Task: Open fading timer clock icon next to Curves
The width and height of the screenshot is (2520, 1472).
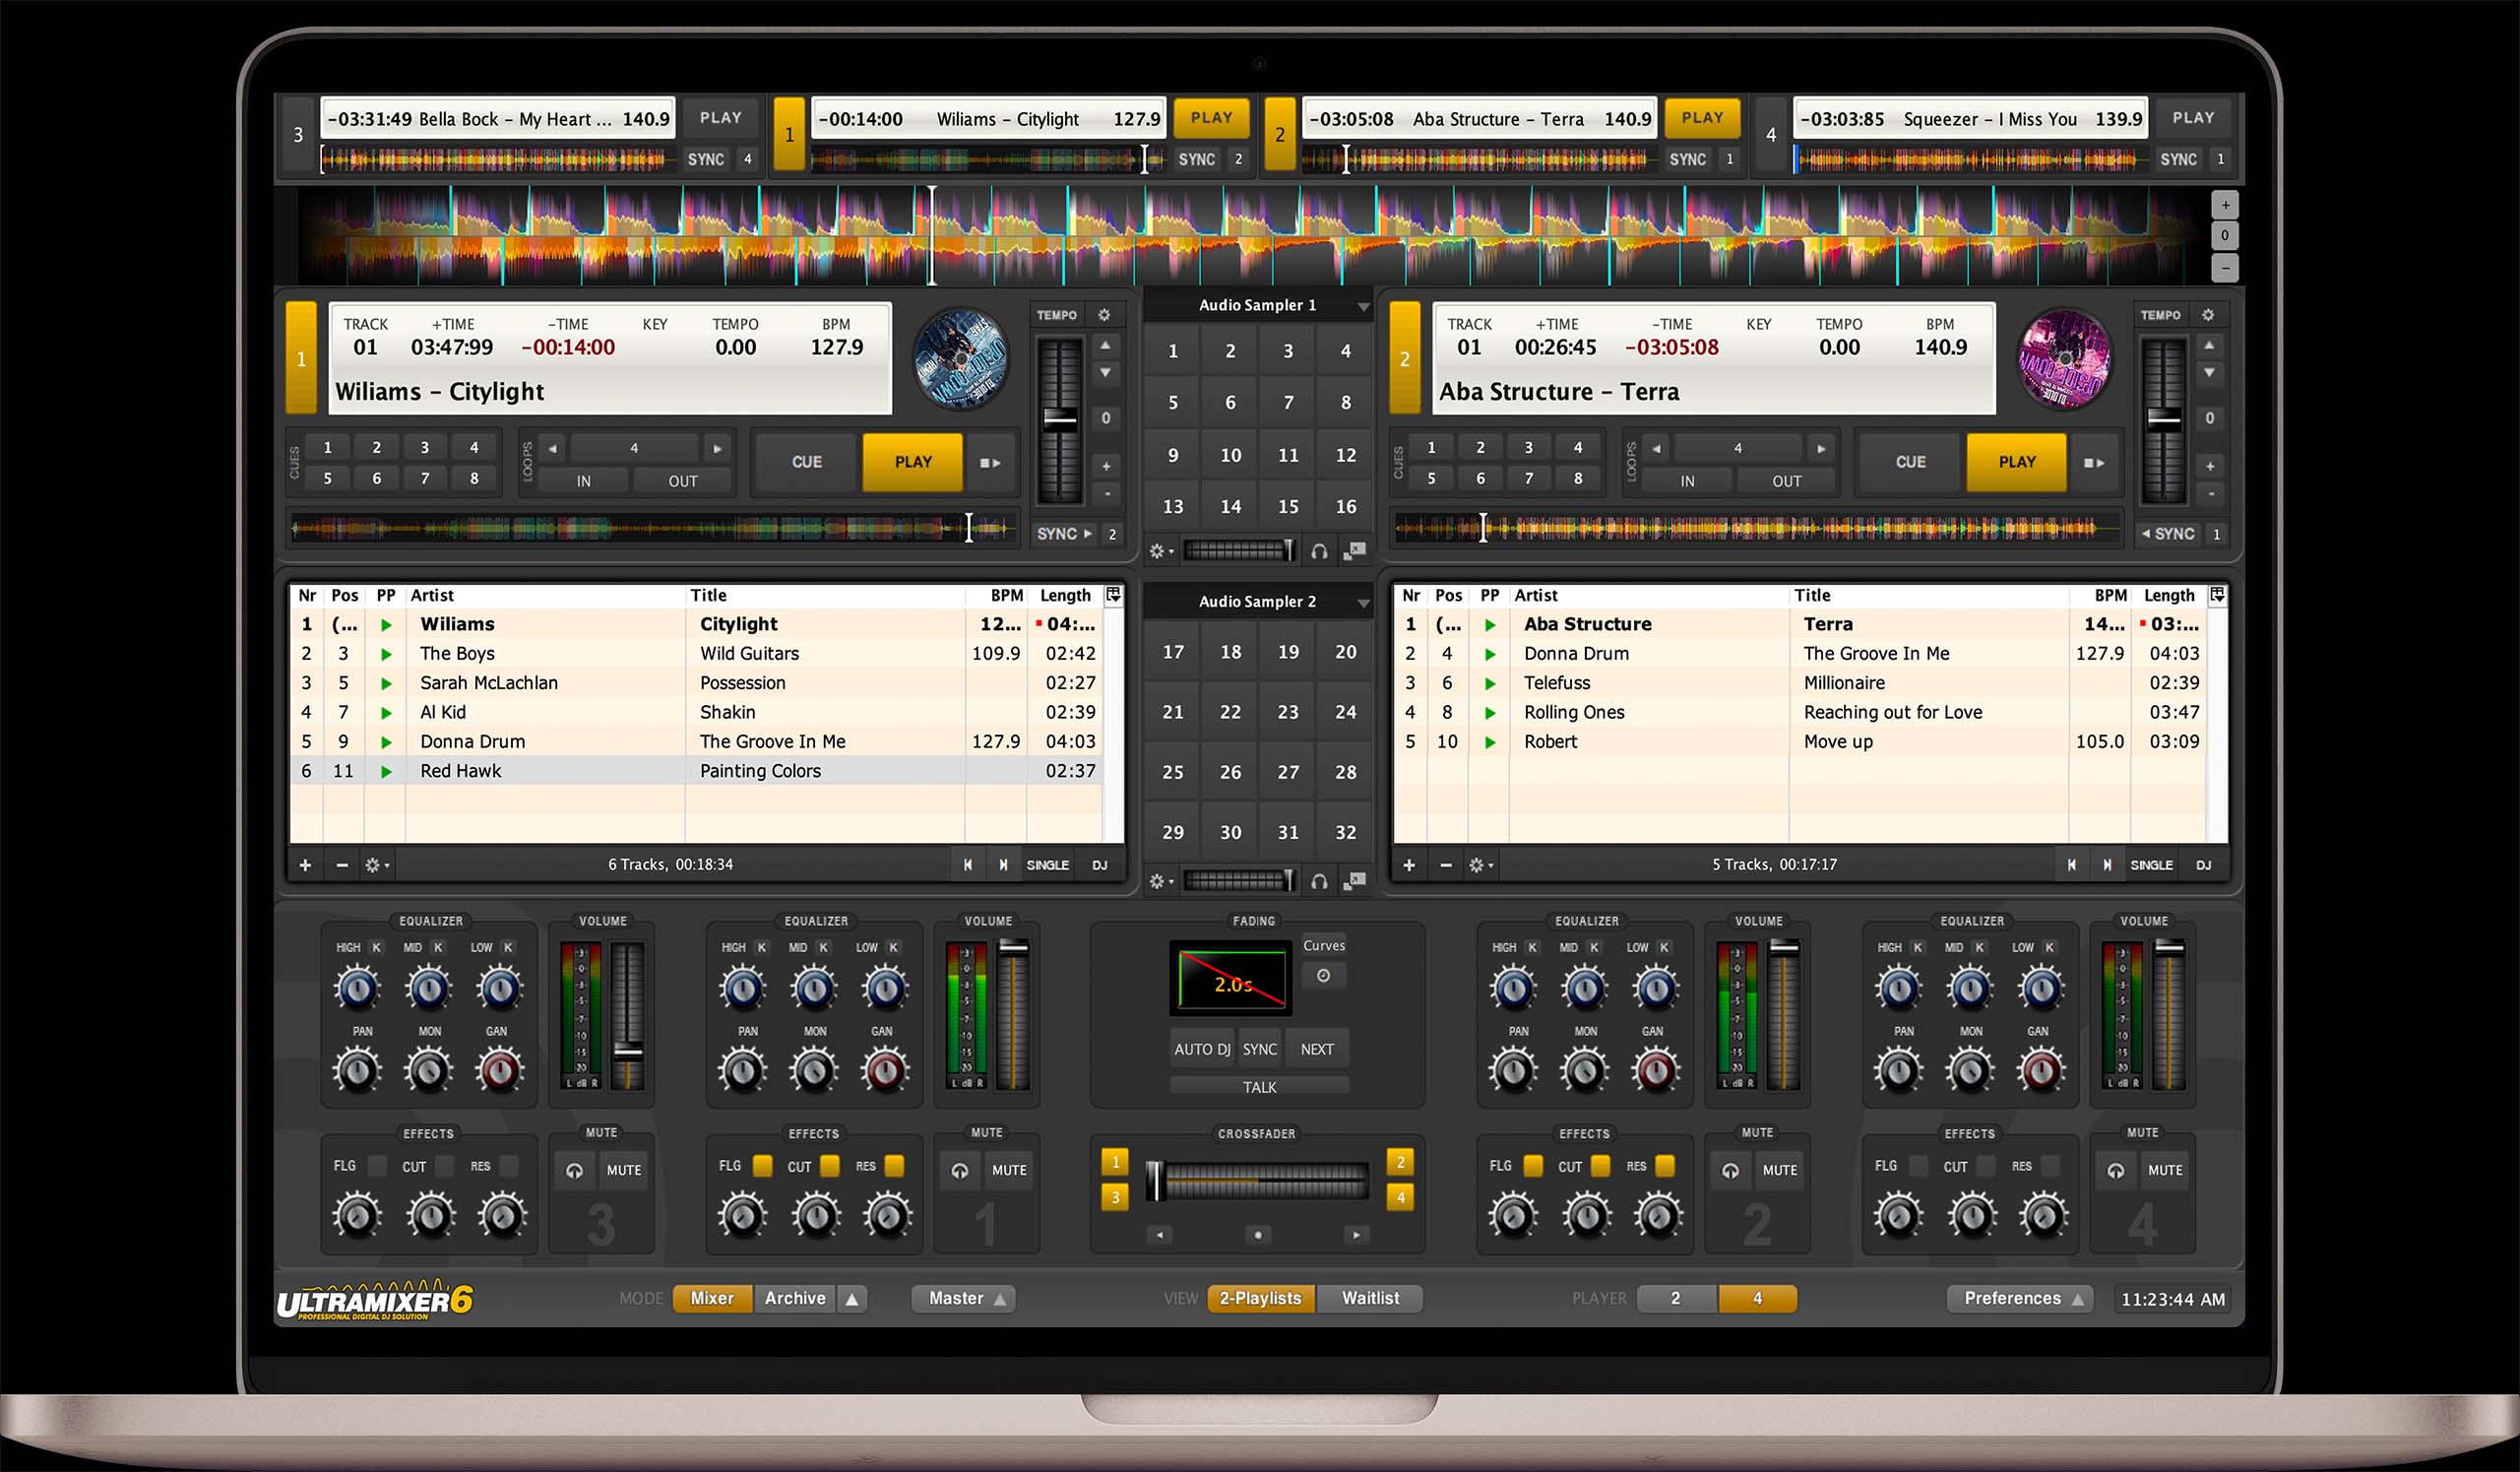Action: (1324, 975)
